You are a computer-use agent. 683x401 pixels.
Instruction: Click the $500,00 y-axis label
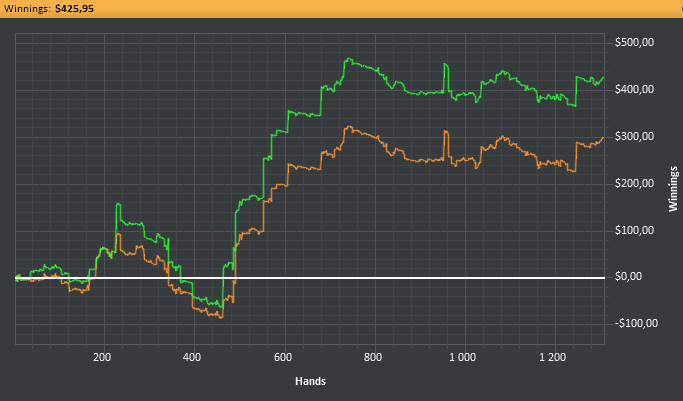click(x=634, y=43)
